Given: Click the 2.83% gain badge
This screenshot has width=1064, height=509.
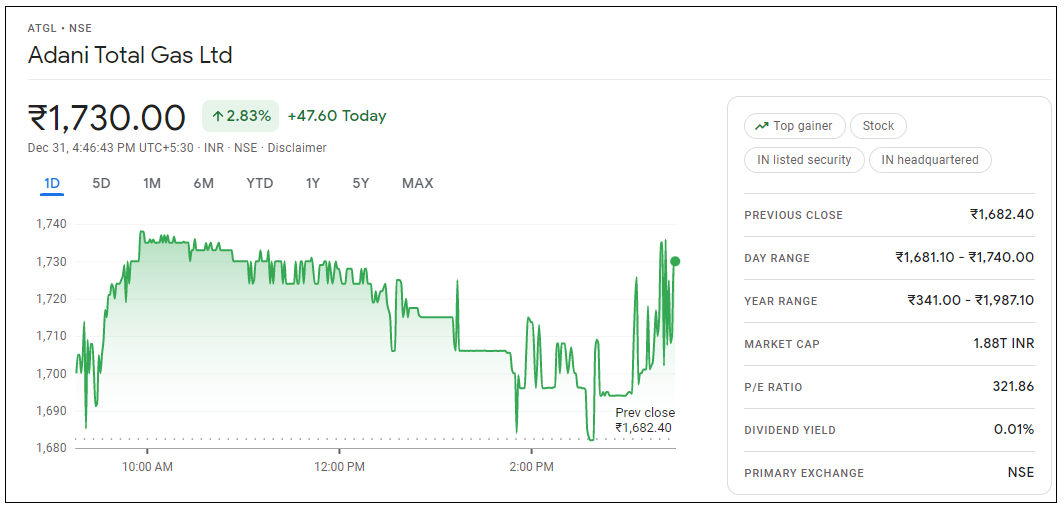Looking at the screenshot, I should pyautogui.click(x=240, y=116).
